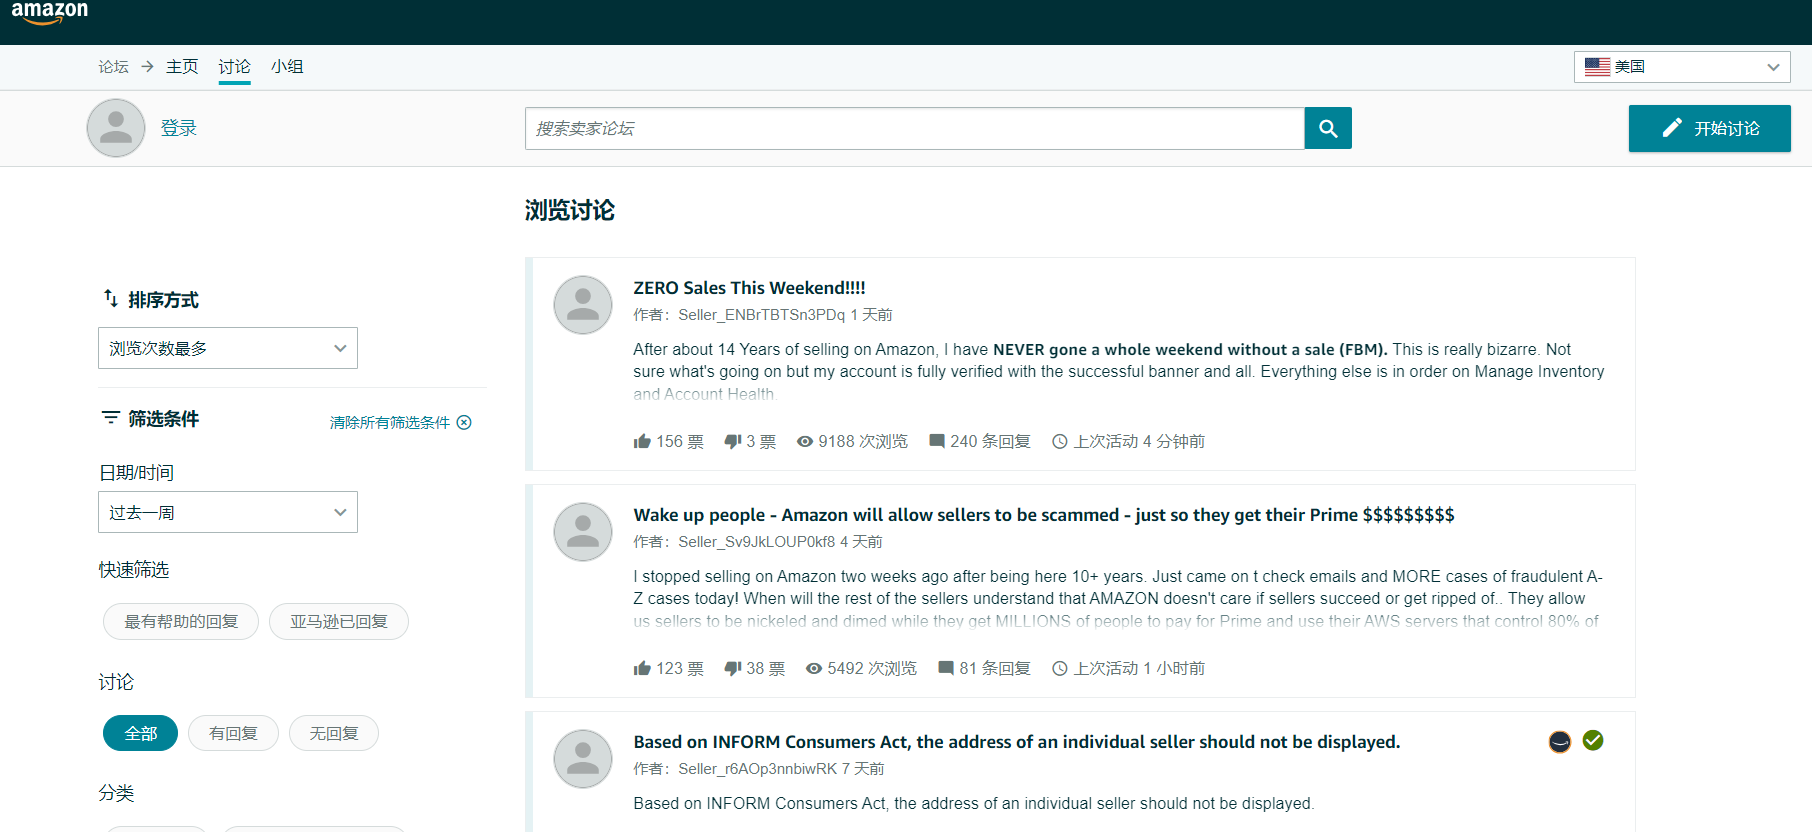This screenshot has height=832, width=1812.
Task: Click the 浏览讨论 heading
Action: click(x=570, y=210)
